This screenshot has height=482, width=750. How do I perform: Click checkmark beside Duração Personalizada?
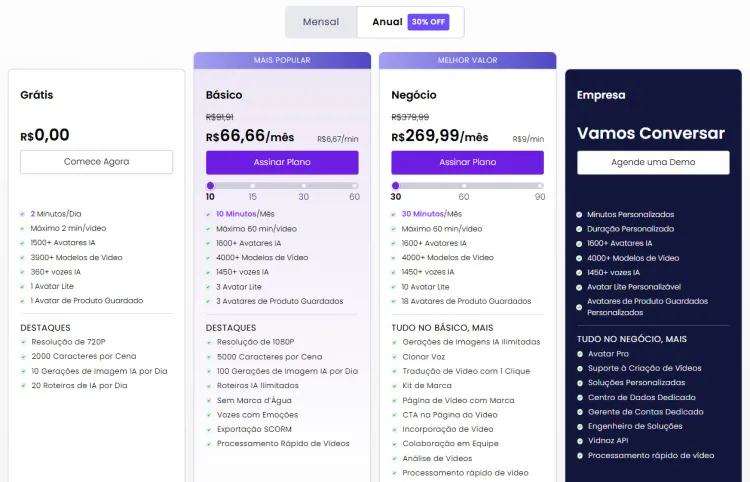point(579,230)
